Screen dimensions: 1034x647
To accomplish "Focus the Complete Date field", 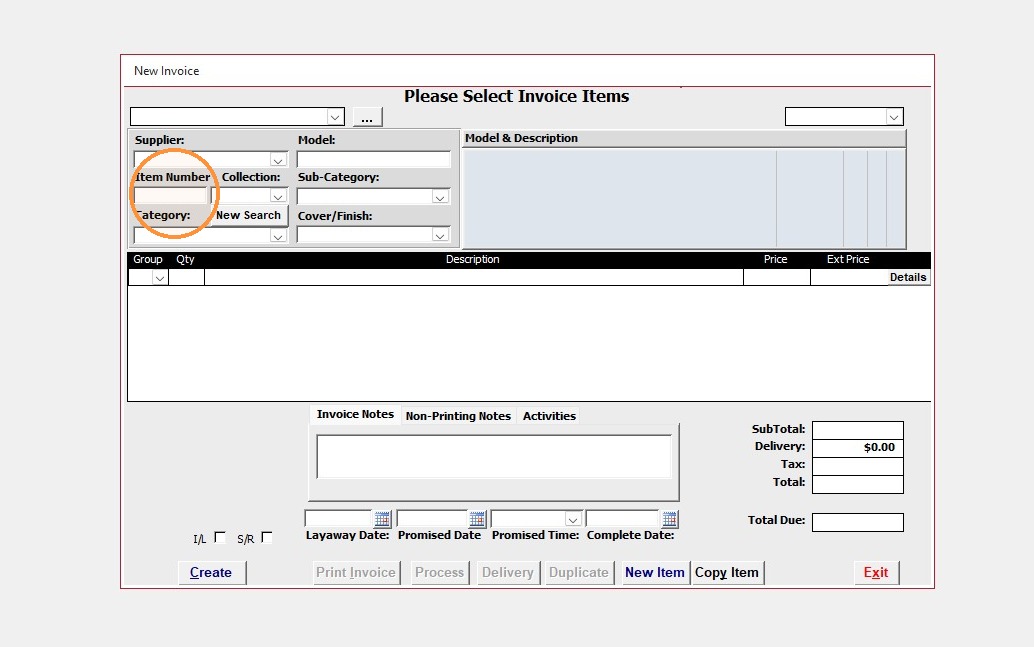I will coord(623,519).
